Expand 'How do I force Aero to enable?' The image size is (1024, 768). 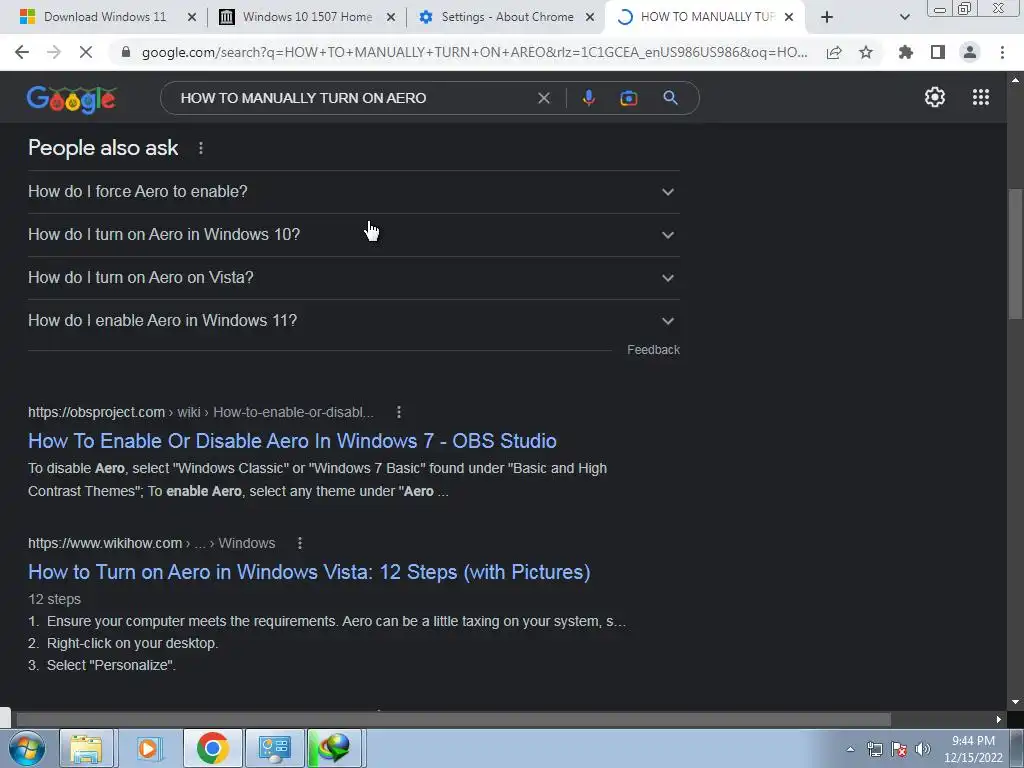[x=354, y=192]
